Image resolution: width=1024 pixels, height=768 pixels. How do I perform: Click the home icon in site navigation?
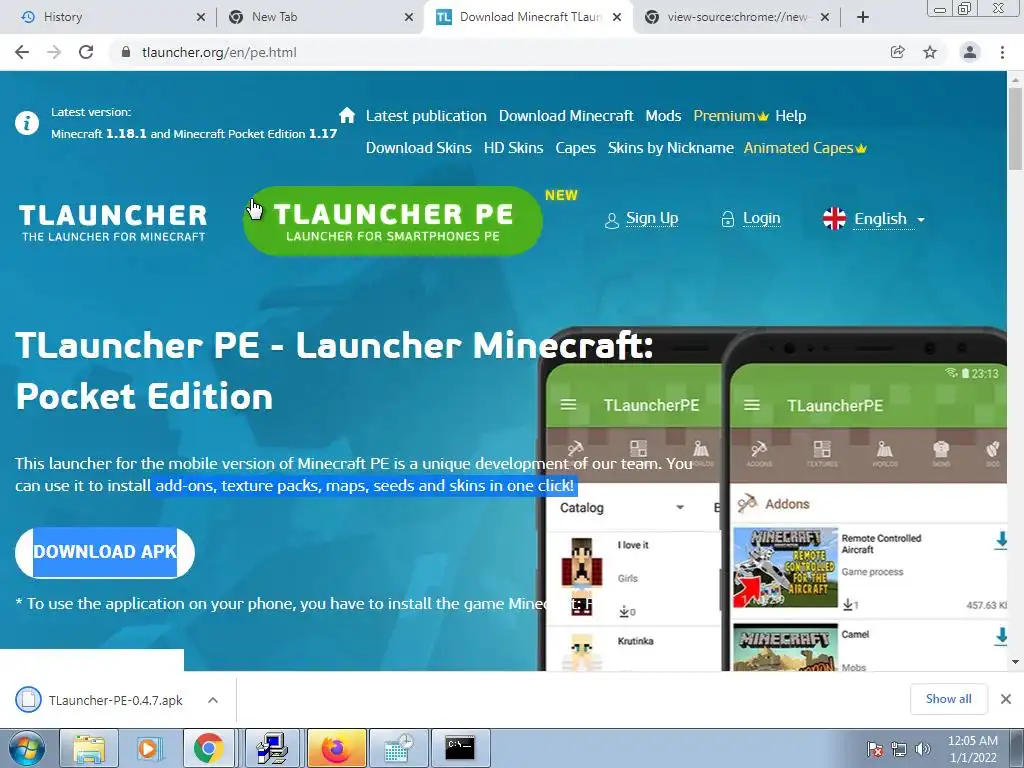347,116
